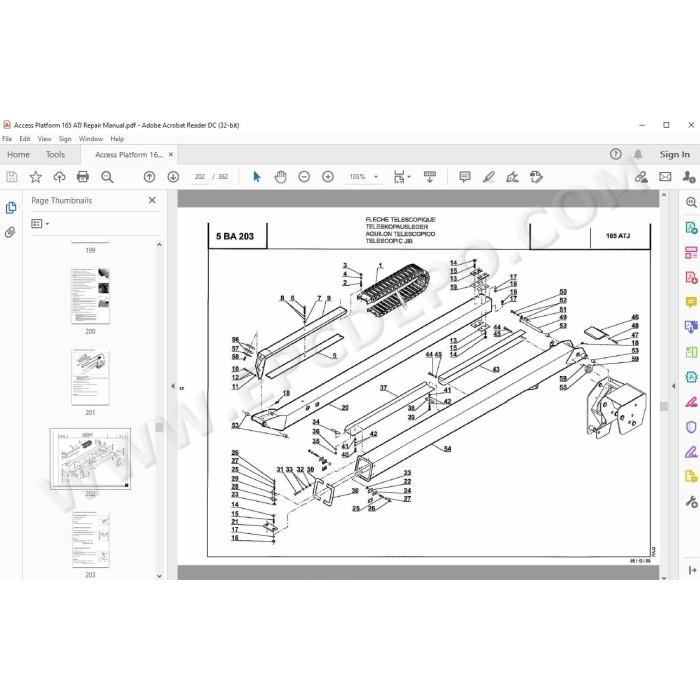Switch to the Home tab
Image resolution: width=700 pixels, height=700 pixels.
(x=18, y=154)
